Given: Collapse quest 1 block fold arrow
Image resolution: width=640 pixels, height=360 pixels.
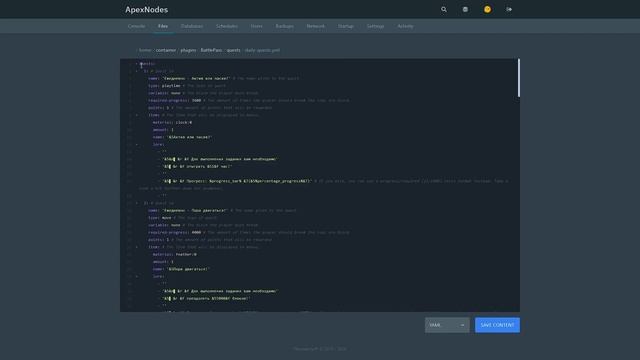Looking at the screenshot, I should [136, 71].
